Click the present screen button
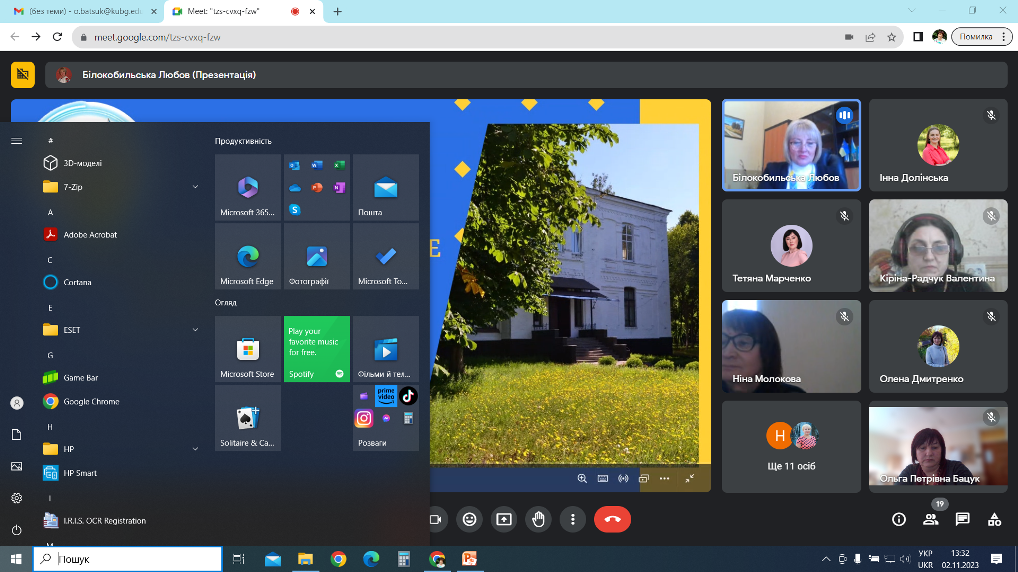The width and height of the screenshot is (1018, 572). pos(504,519)
